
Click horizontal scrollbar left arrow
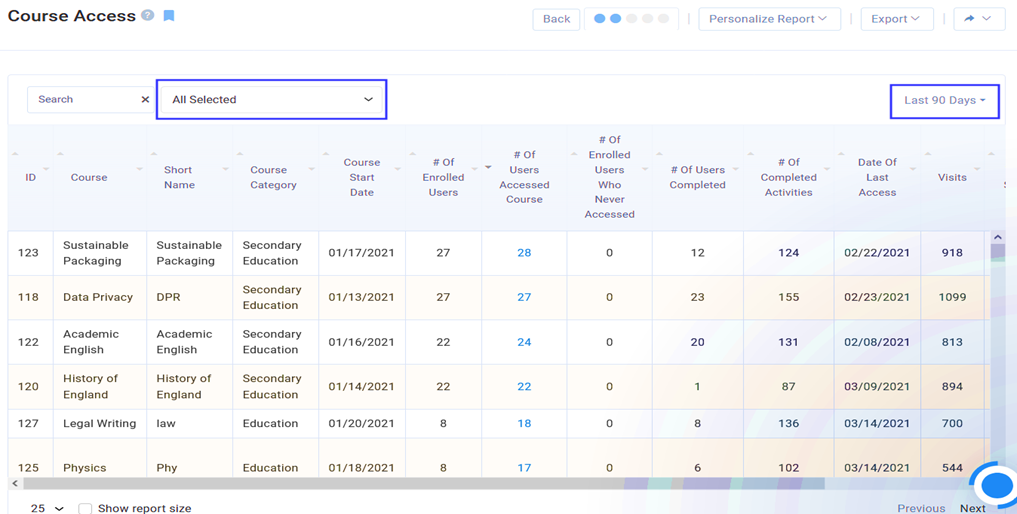point(16,483)
